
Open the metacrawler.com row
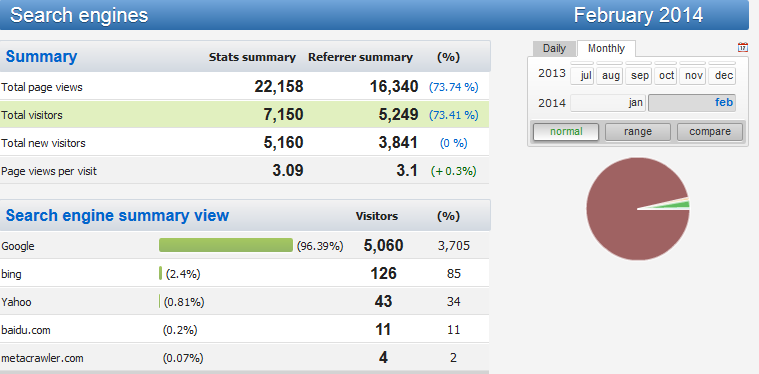pos(244,358)
